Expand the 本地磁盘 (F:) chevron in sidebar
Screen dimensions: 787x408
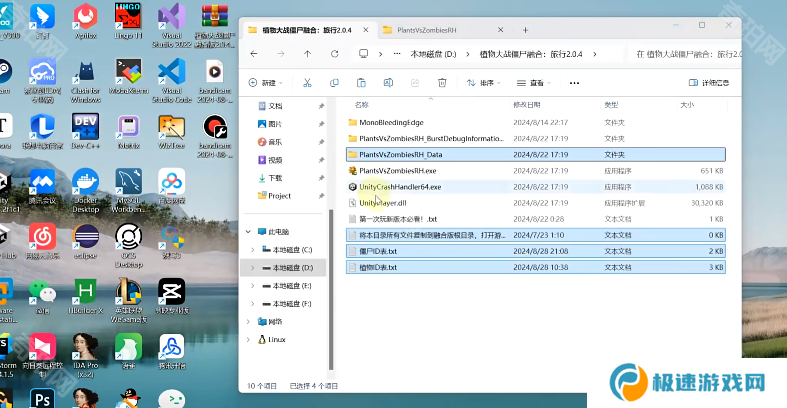pos(252,304)
